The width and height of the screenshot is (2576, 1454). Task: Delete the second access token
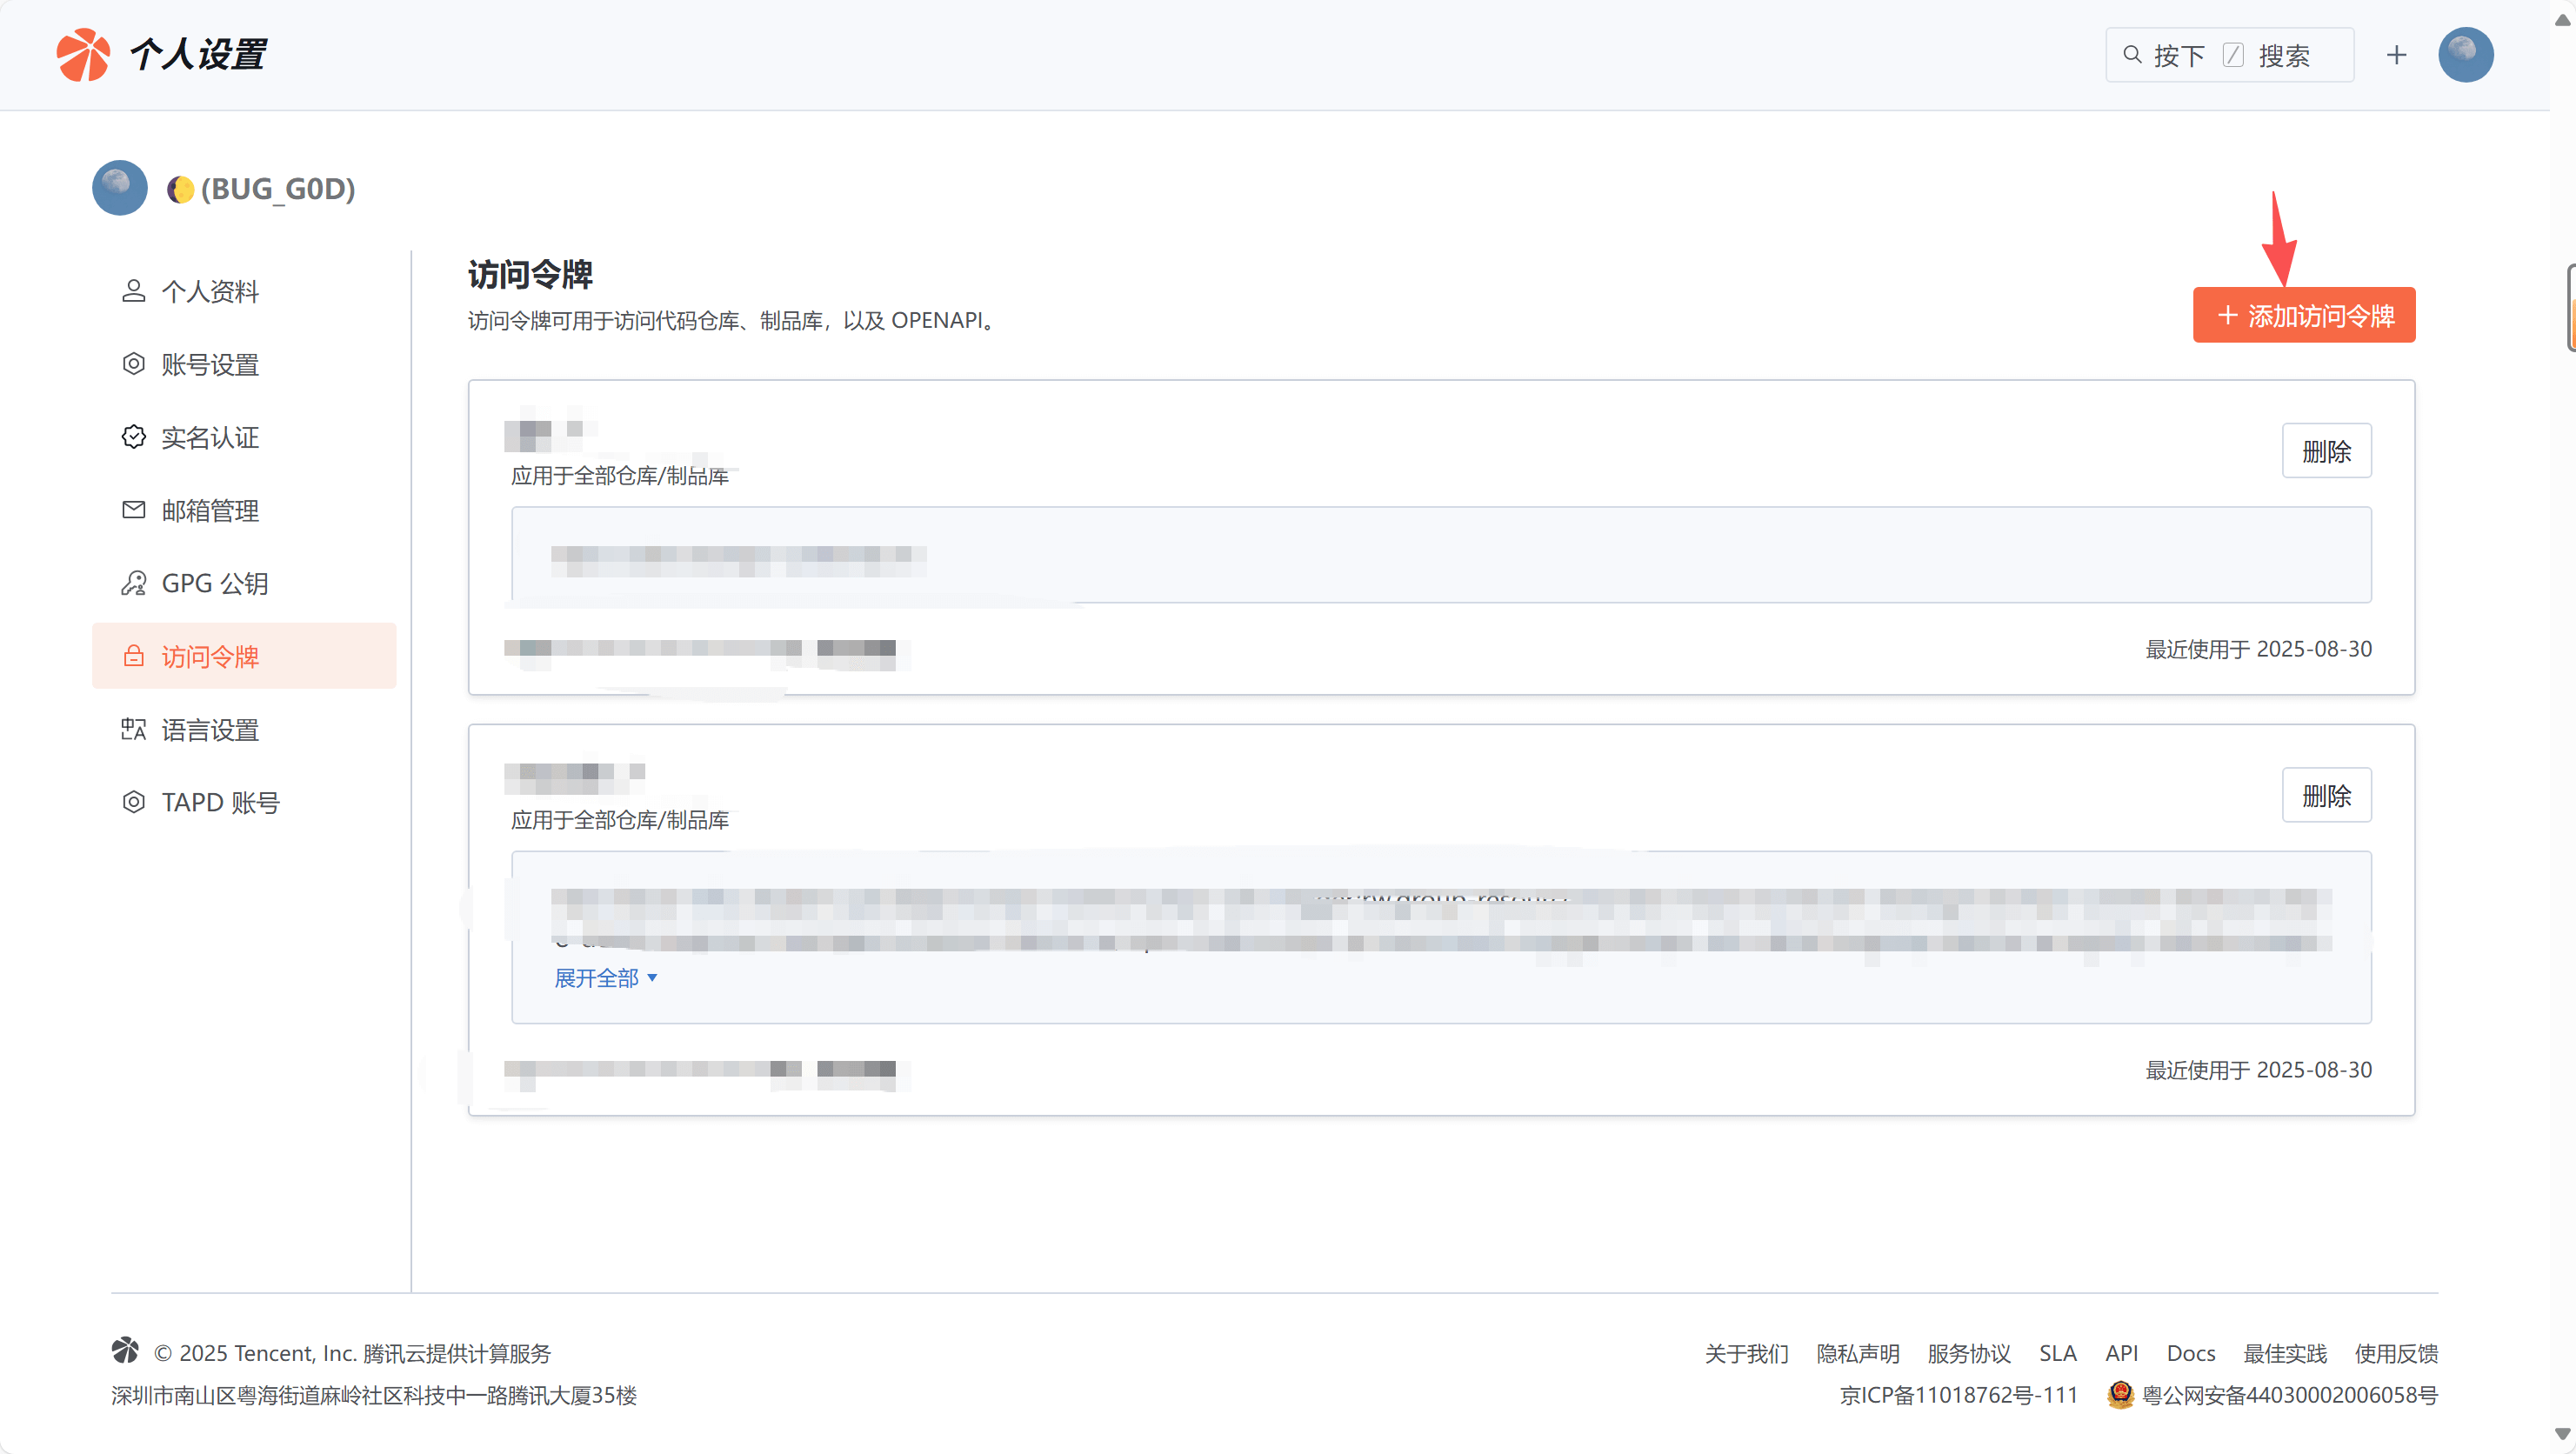(2325, 796)
